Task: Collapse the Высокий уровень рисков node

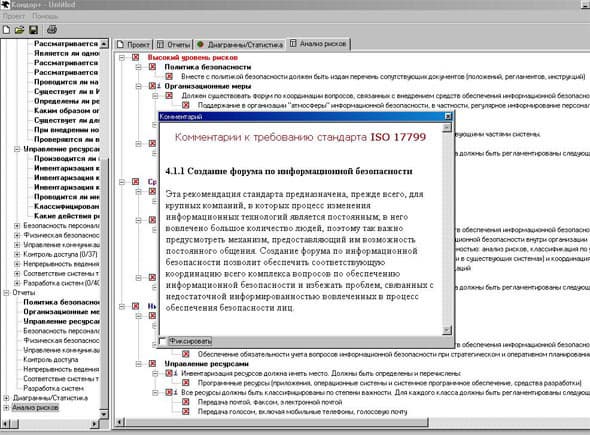Action: [122, 58]
